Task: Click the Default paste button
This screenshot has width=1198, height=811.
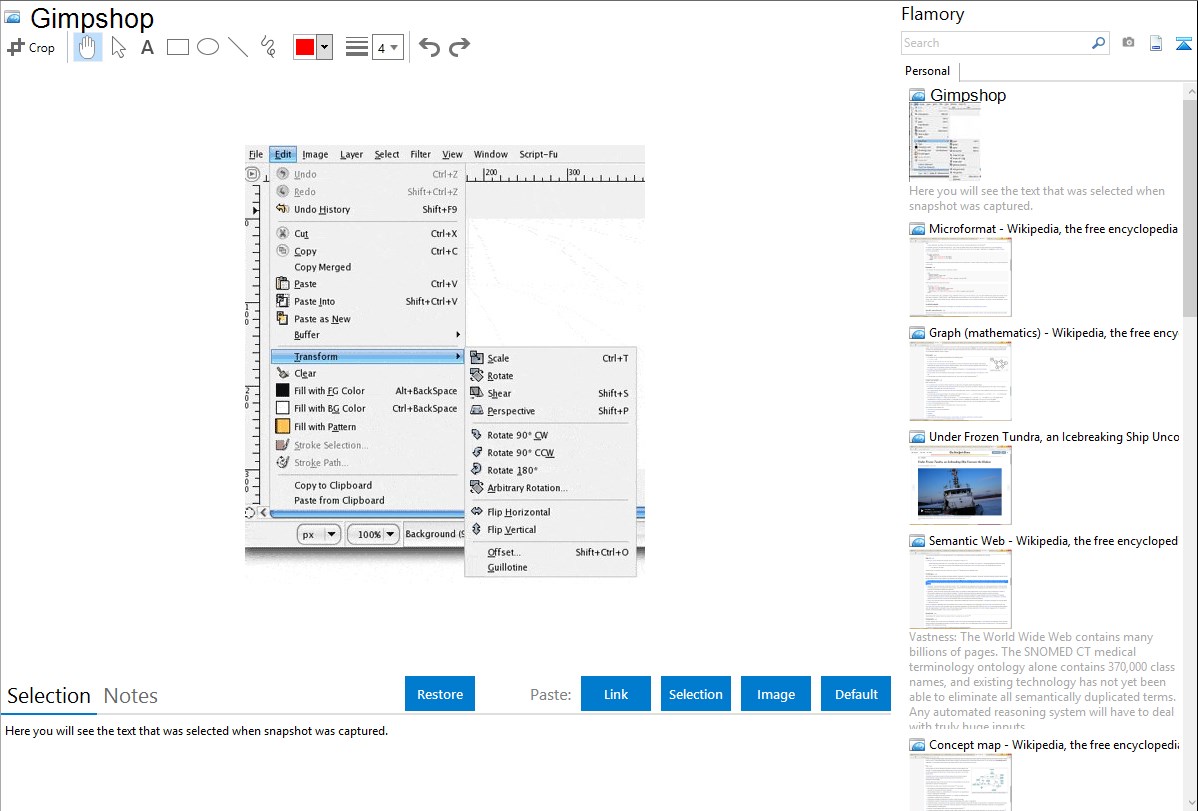Action: point(856,694)
